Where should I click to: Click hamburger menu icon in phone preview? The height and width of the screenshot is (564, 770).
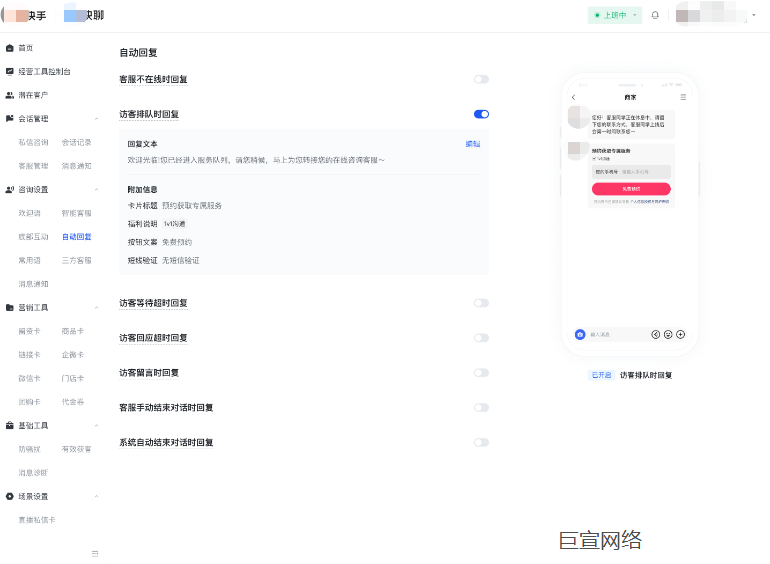click(683, 97)
